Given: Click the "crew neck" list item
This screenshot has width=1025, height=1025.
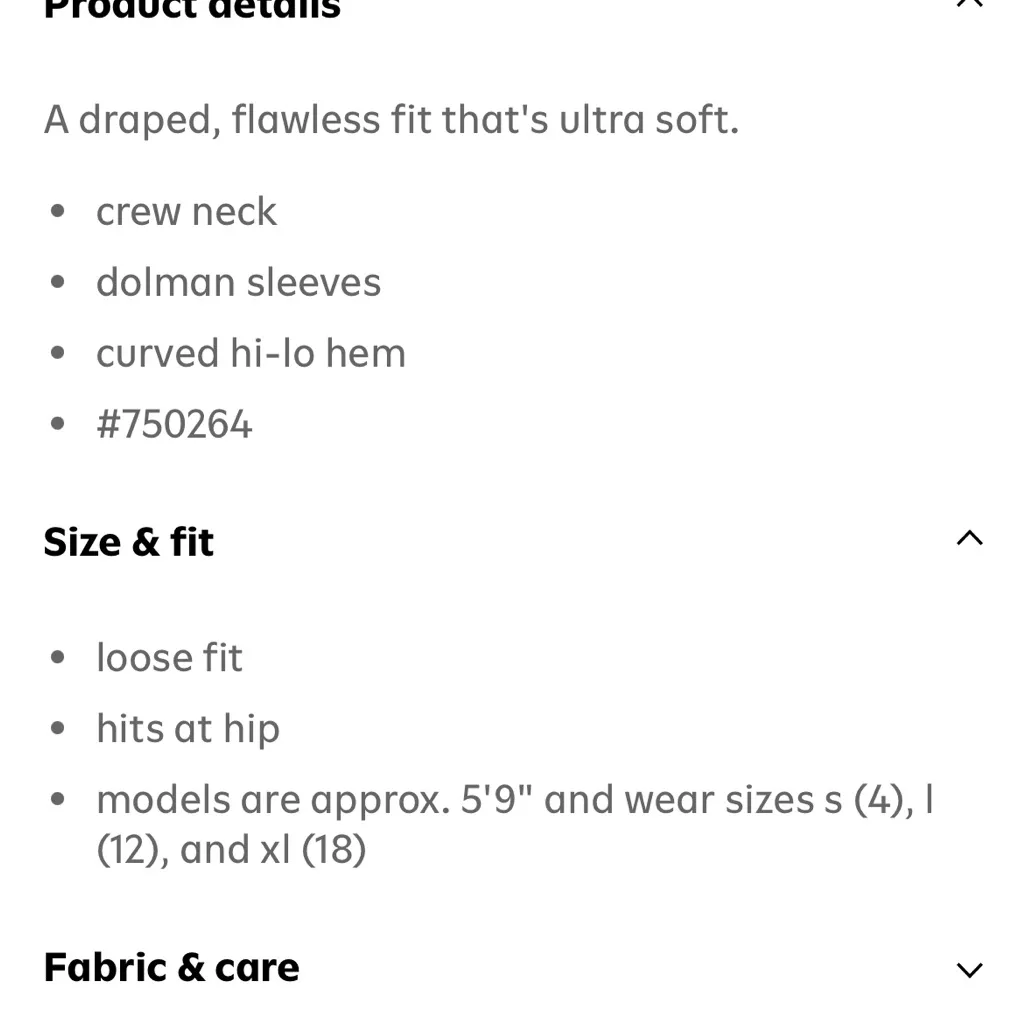Looking at the screenshot, I should point(186,212).
